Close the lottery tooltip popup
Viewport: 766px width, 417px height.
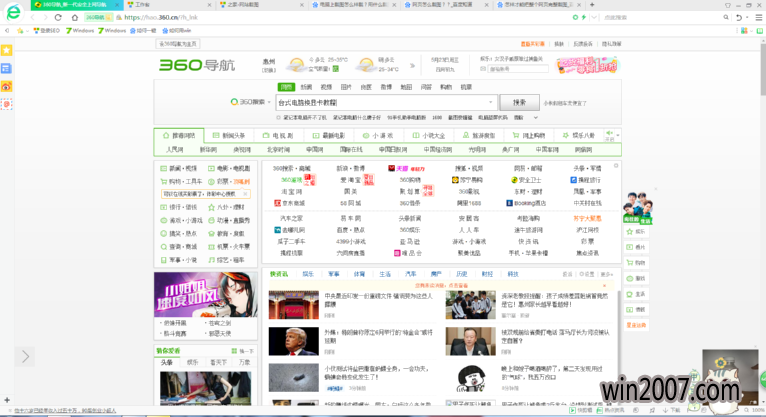coord(245,194)
